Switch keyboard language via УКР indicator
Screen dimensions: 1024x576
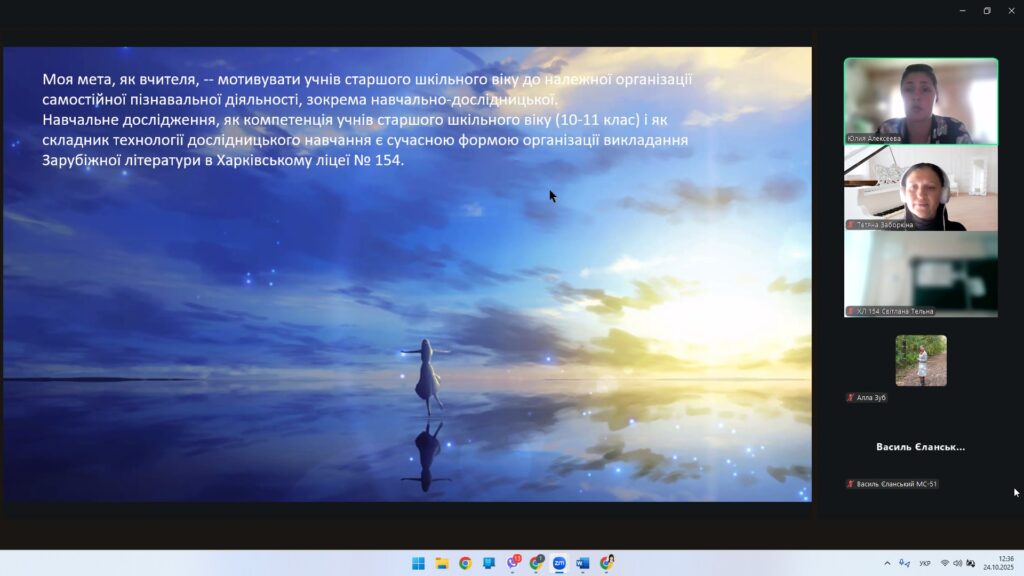[x=924, y=563]
